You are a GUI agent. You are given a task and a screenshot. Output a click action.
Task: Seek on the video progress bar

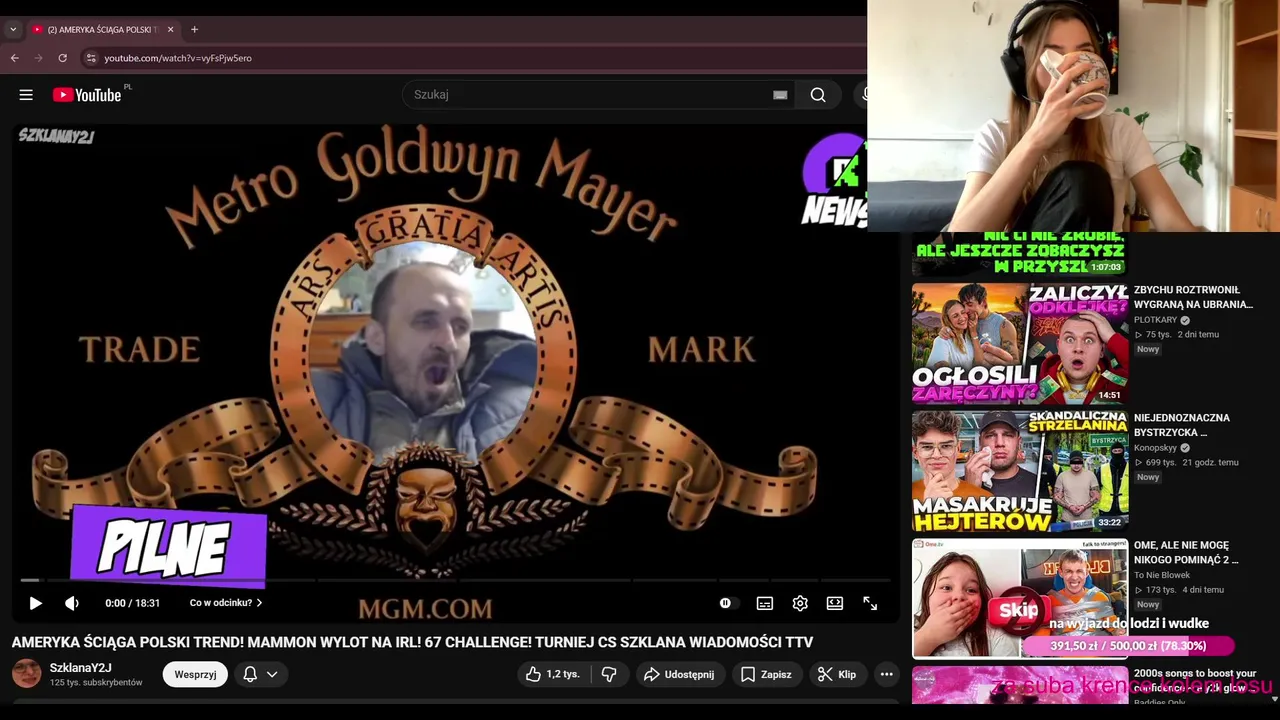point(455,579)
